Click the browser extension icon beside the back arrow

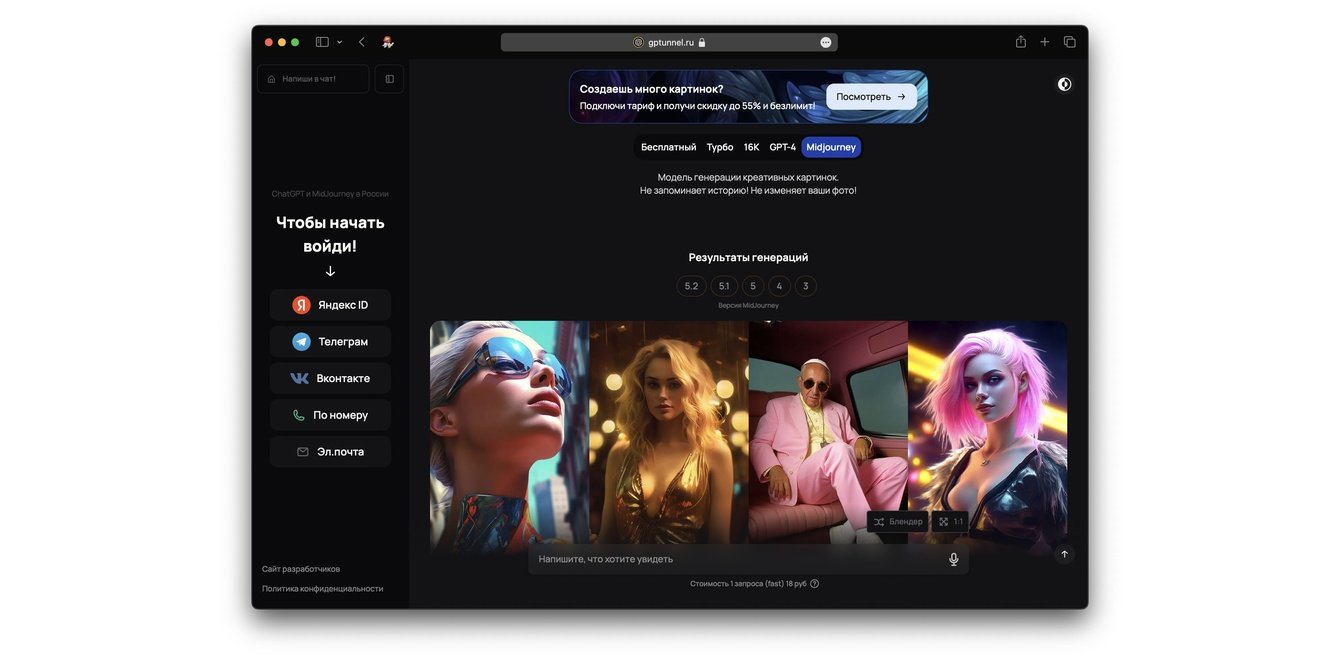(x=388, y=42)
